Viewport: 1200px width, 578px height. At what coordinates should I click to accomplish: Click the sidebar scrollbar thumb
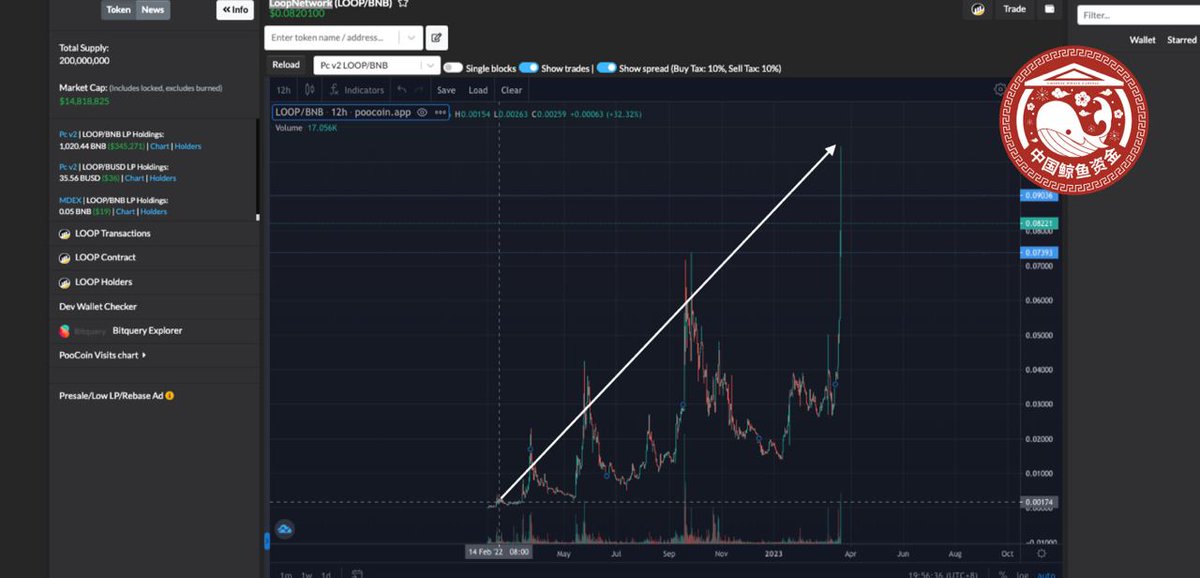(x=257, y=217)
